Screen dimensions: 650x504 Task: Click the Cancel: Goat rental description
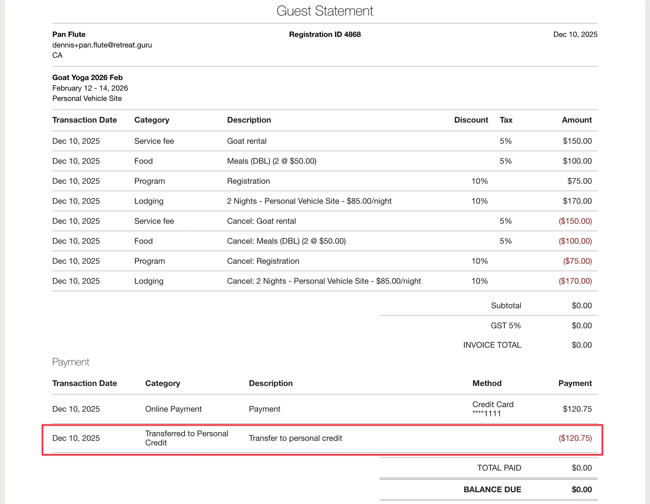[261, 221]
